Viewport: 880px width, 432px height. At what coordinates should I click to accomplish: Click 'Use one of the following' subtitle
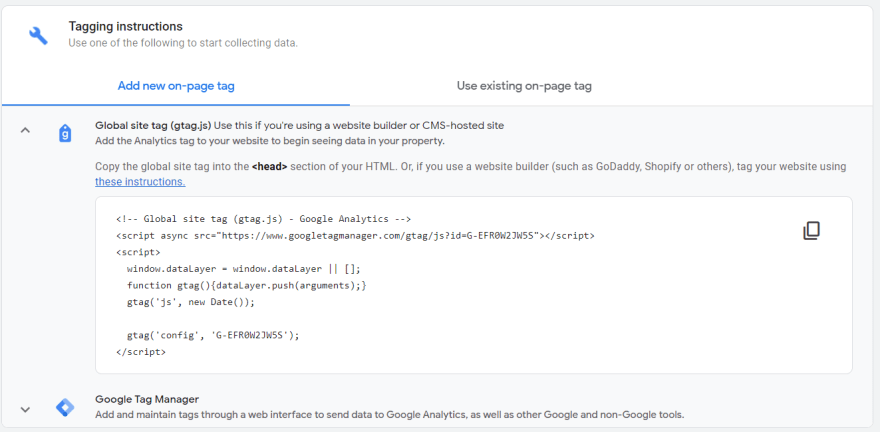(183, 43)
